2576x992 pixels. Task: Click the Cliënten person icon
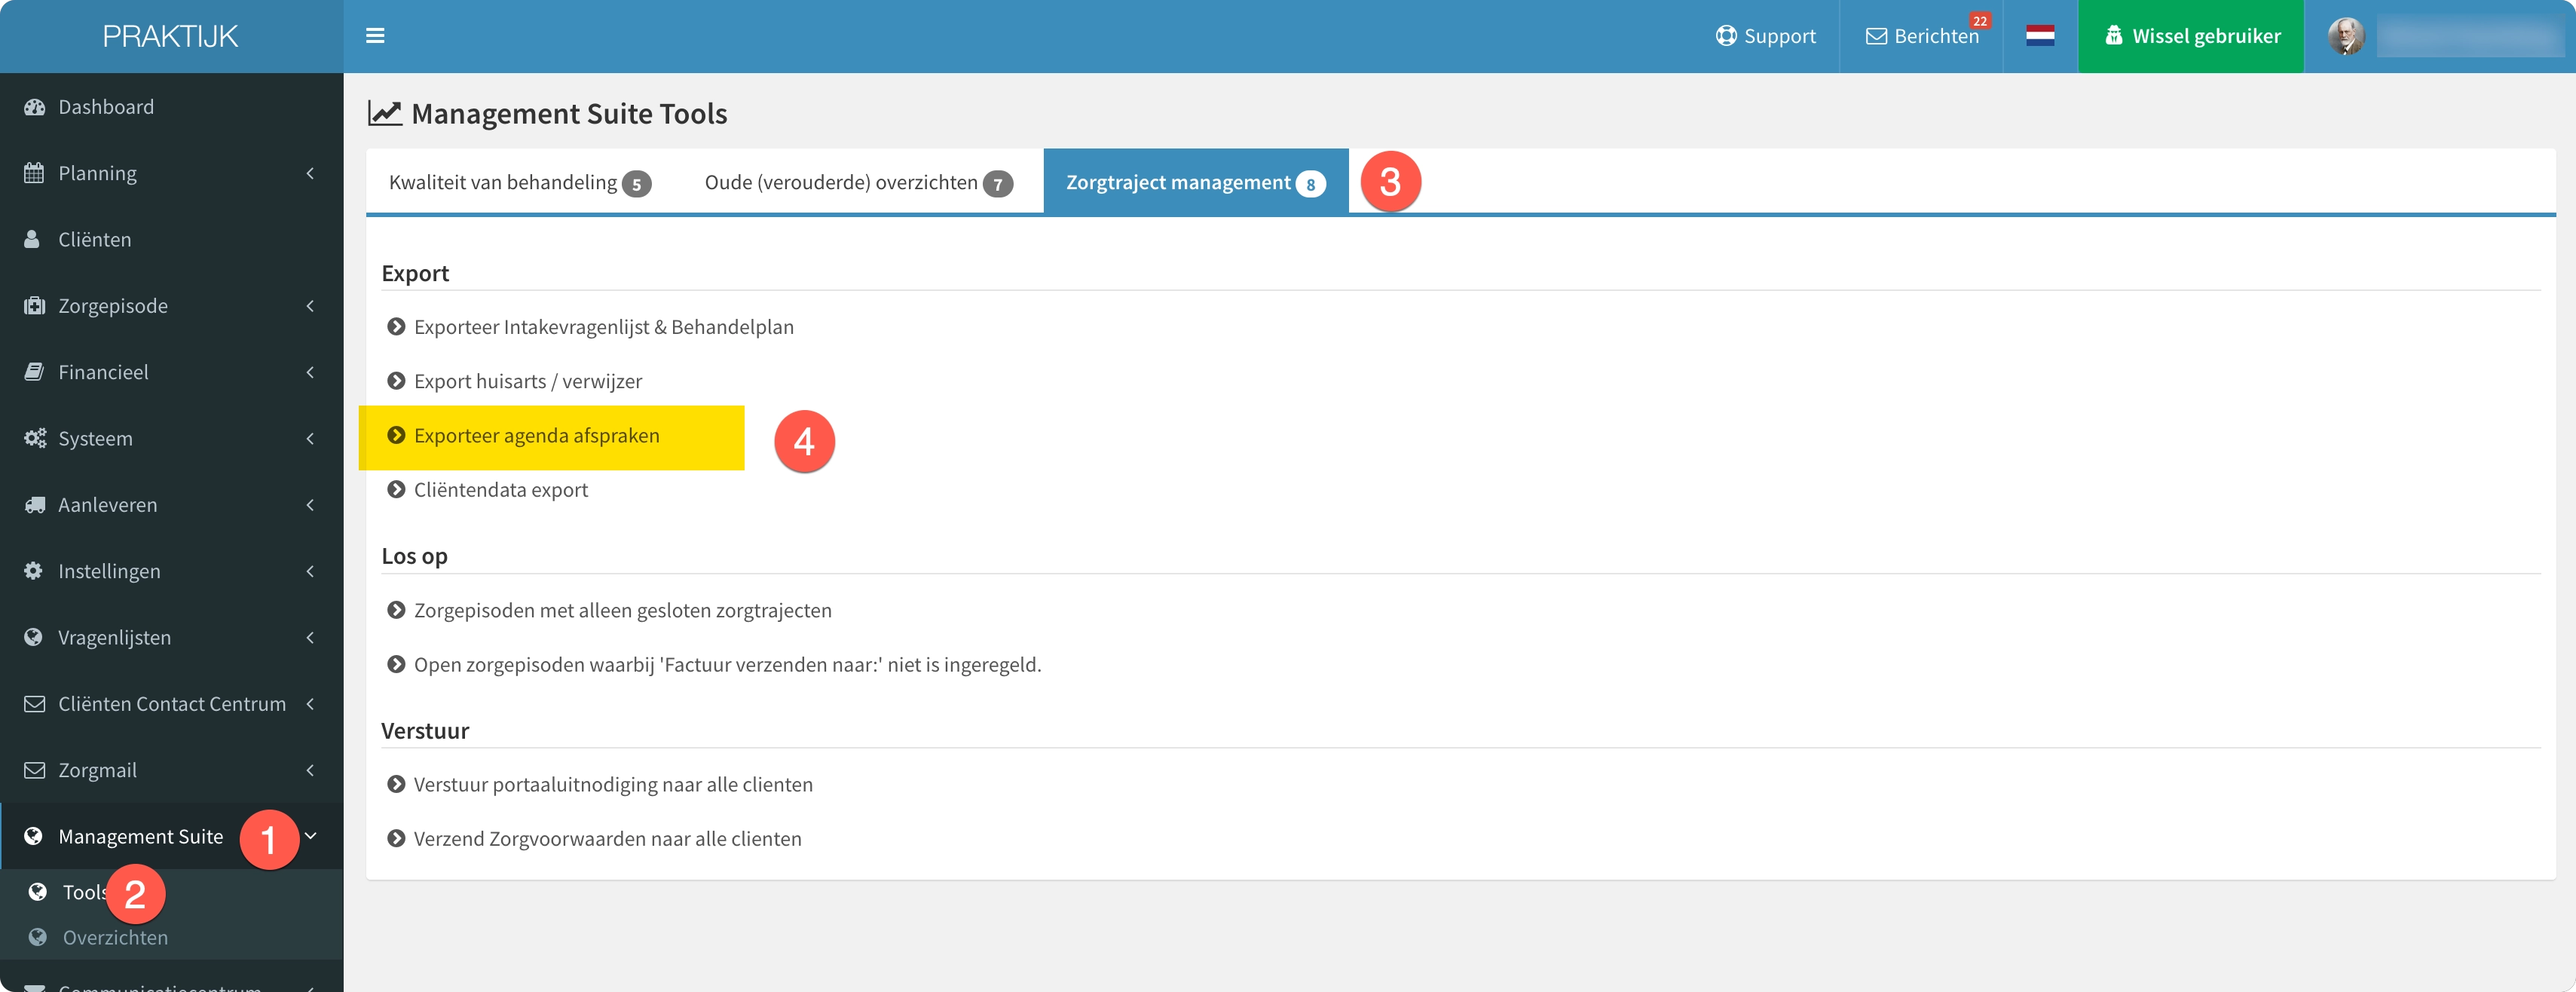pos(32,239)
